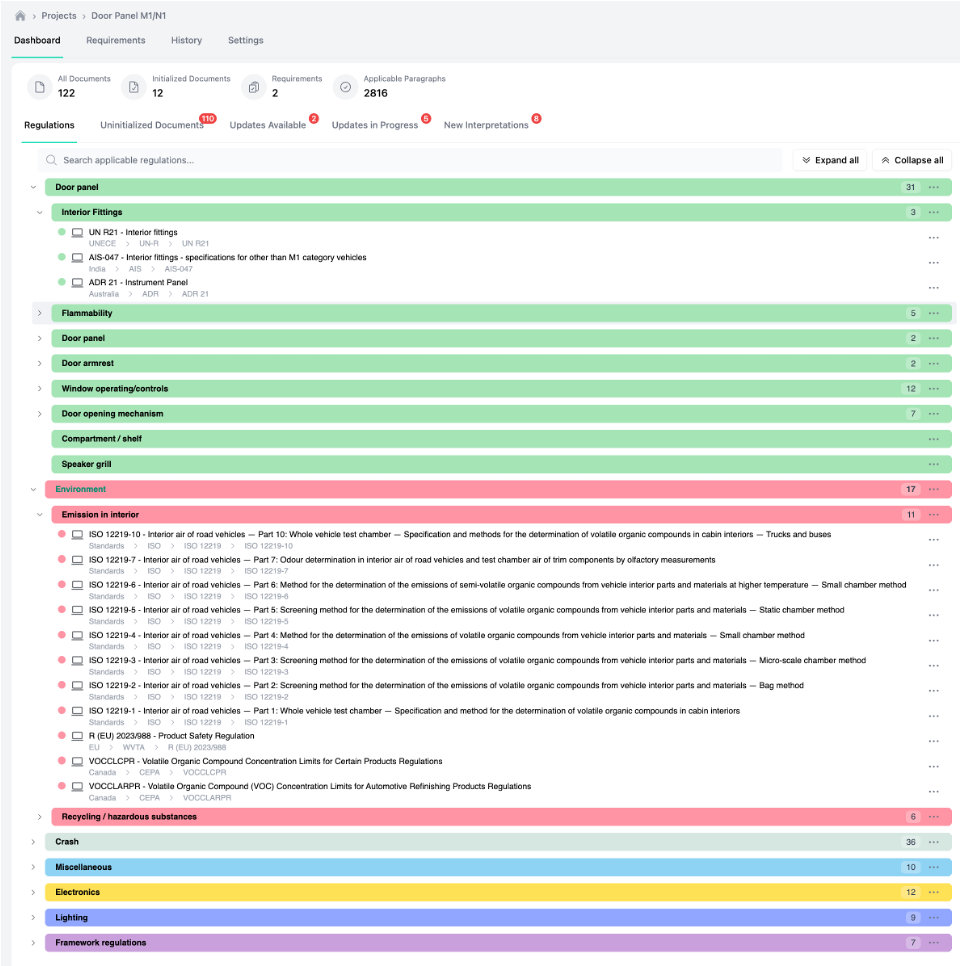Viewport: 960px width, 966px height.
Task: Click the All Documents file icon
Action: point(39,87)
